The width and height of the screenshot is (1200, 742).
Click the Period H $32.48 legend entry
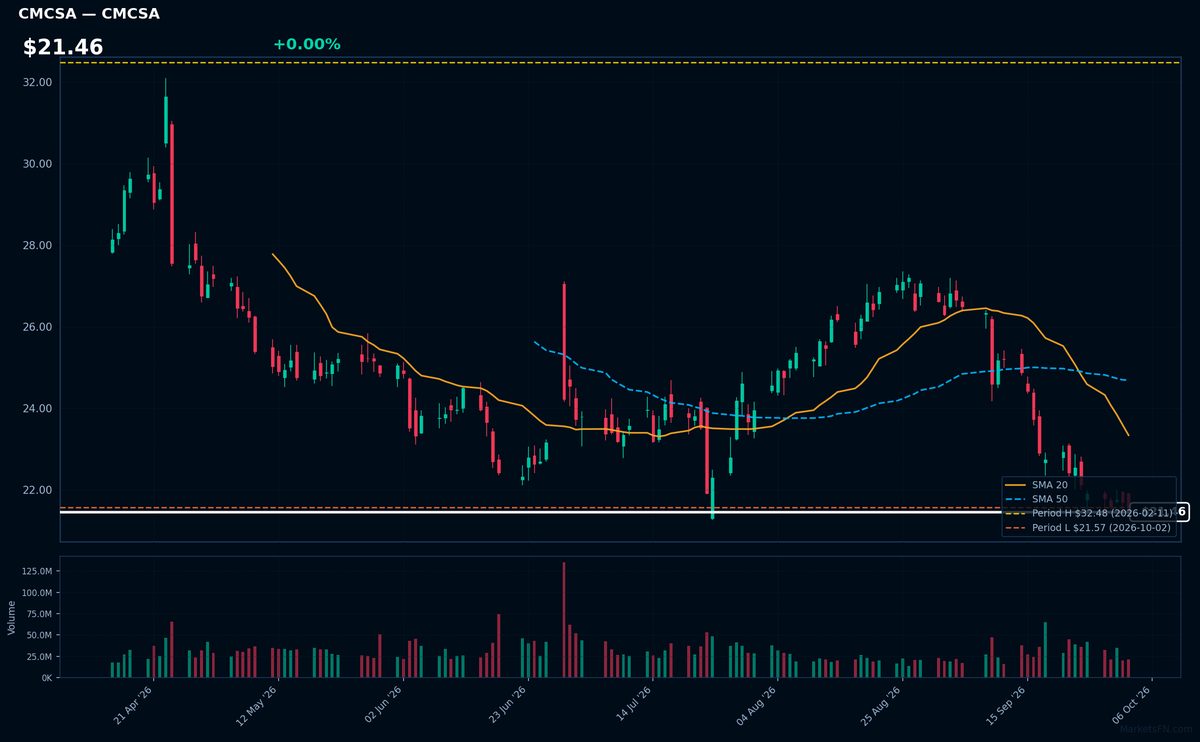click(1089, 513)
